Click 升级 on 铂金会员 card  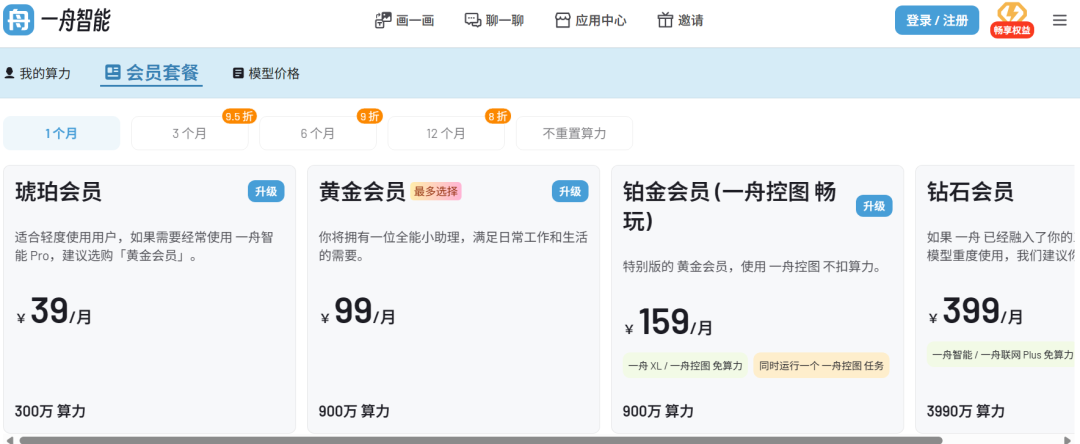874,207
